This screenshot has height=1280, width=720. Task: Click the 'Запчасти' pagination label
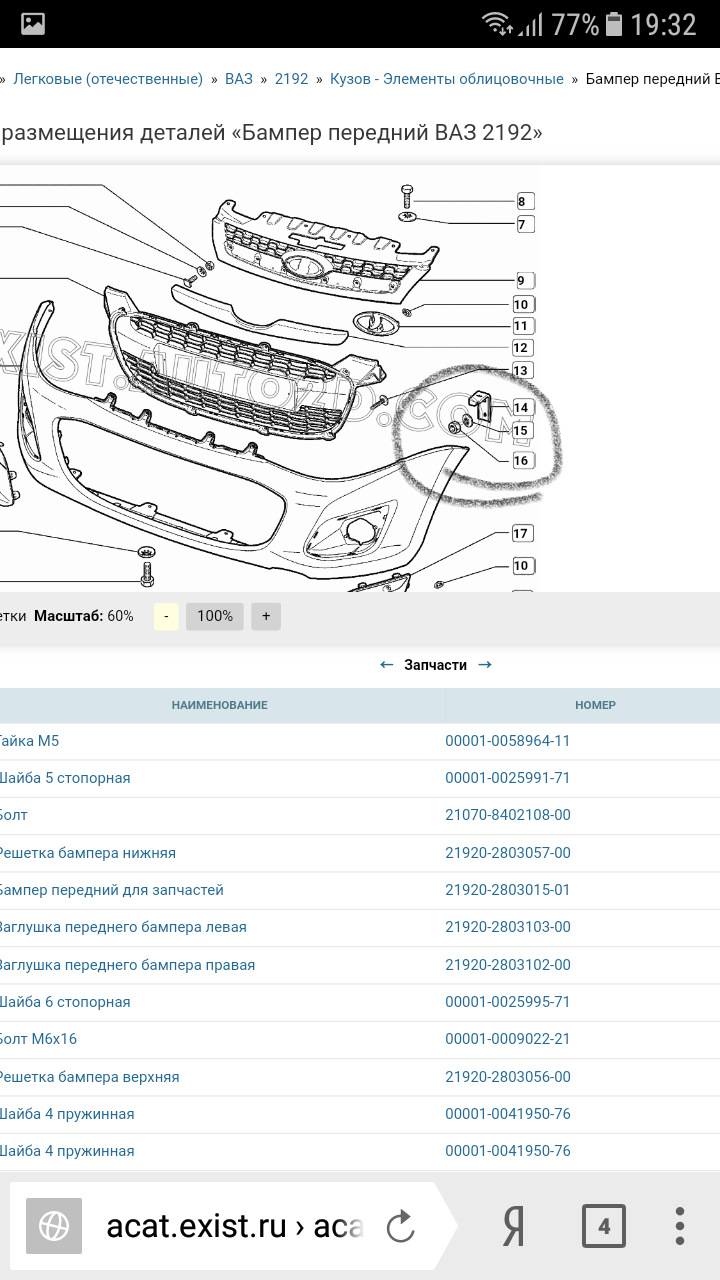point(435,665)
